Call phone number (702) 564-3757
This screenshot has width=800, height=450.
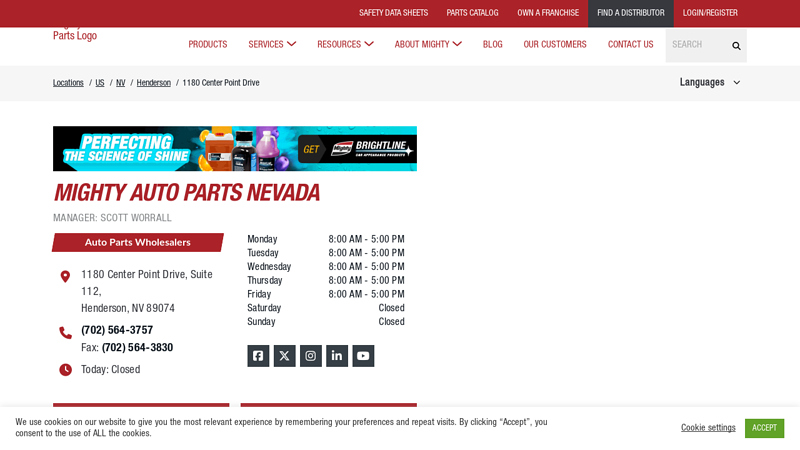(x=117, y=330)
